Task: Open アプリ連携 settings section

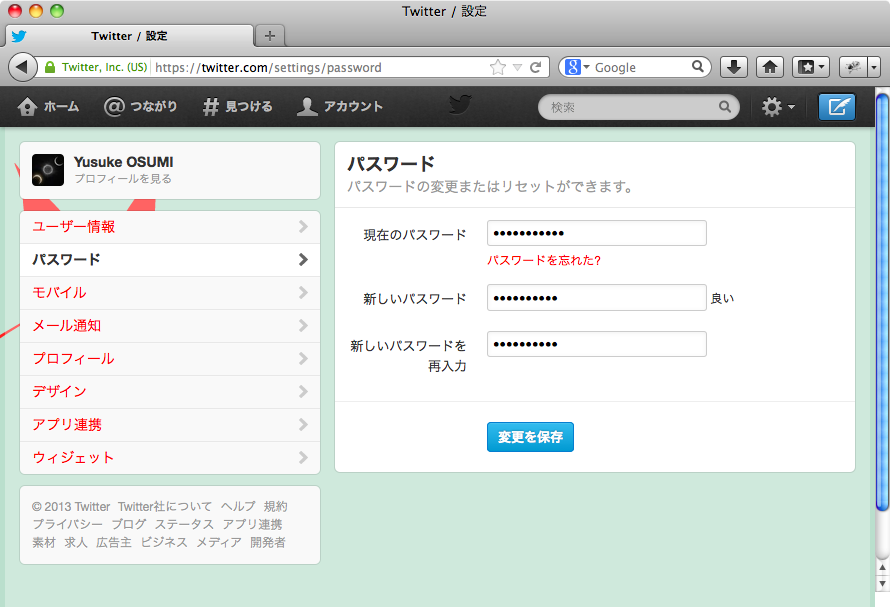Action: [x=170, y=425]
